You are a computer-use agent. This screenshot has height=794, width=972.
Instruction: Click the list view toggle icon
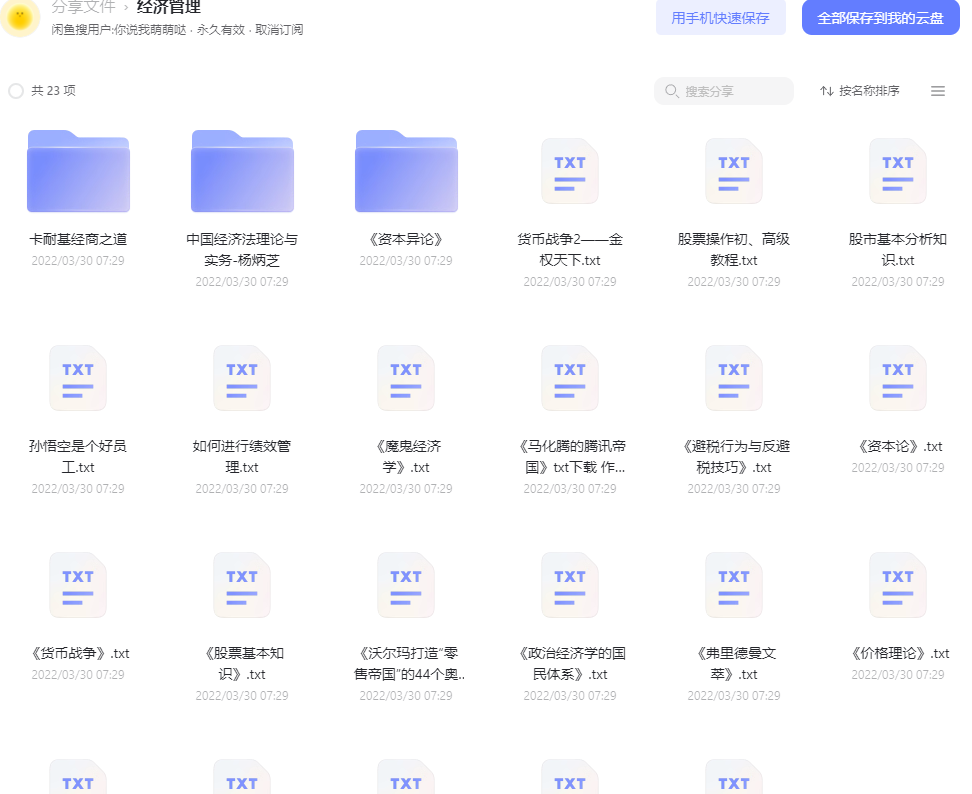click(x=938, y=91)
